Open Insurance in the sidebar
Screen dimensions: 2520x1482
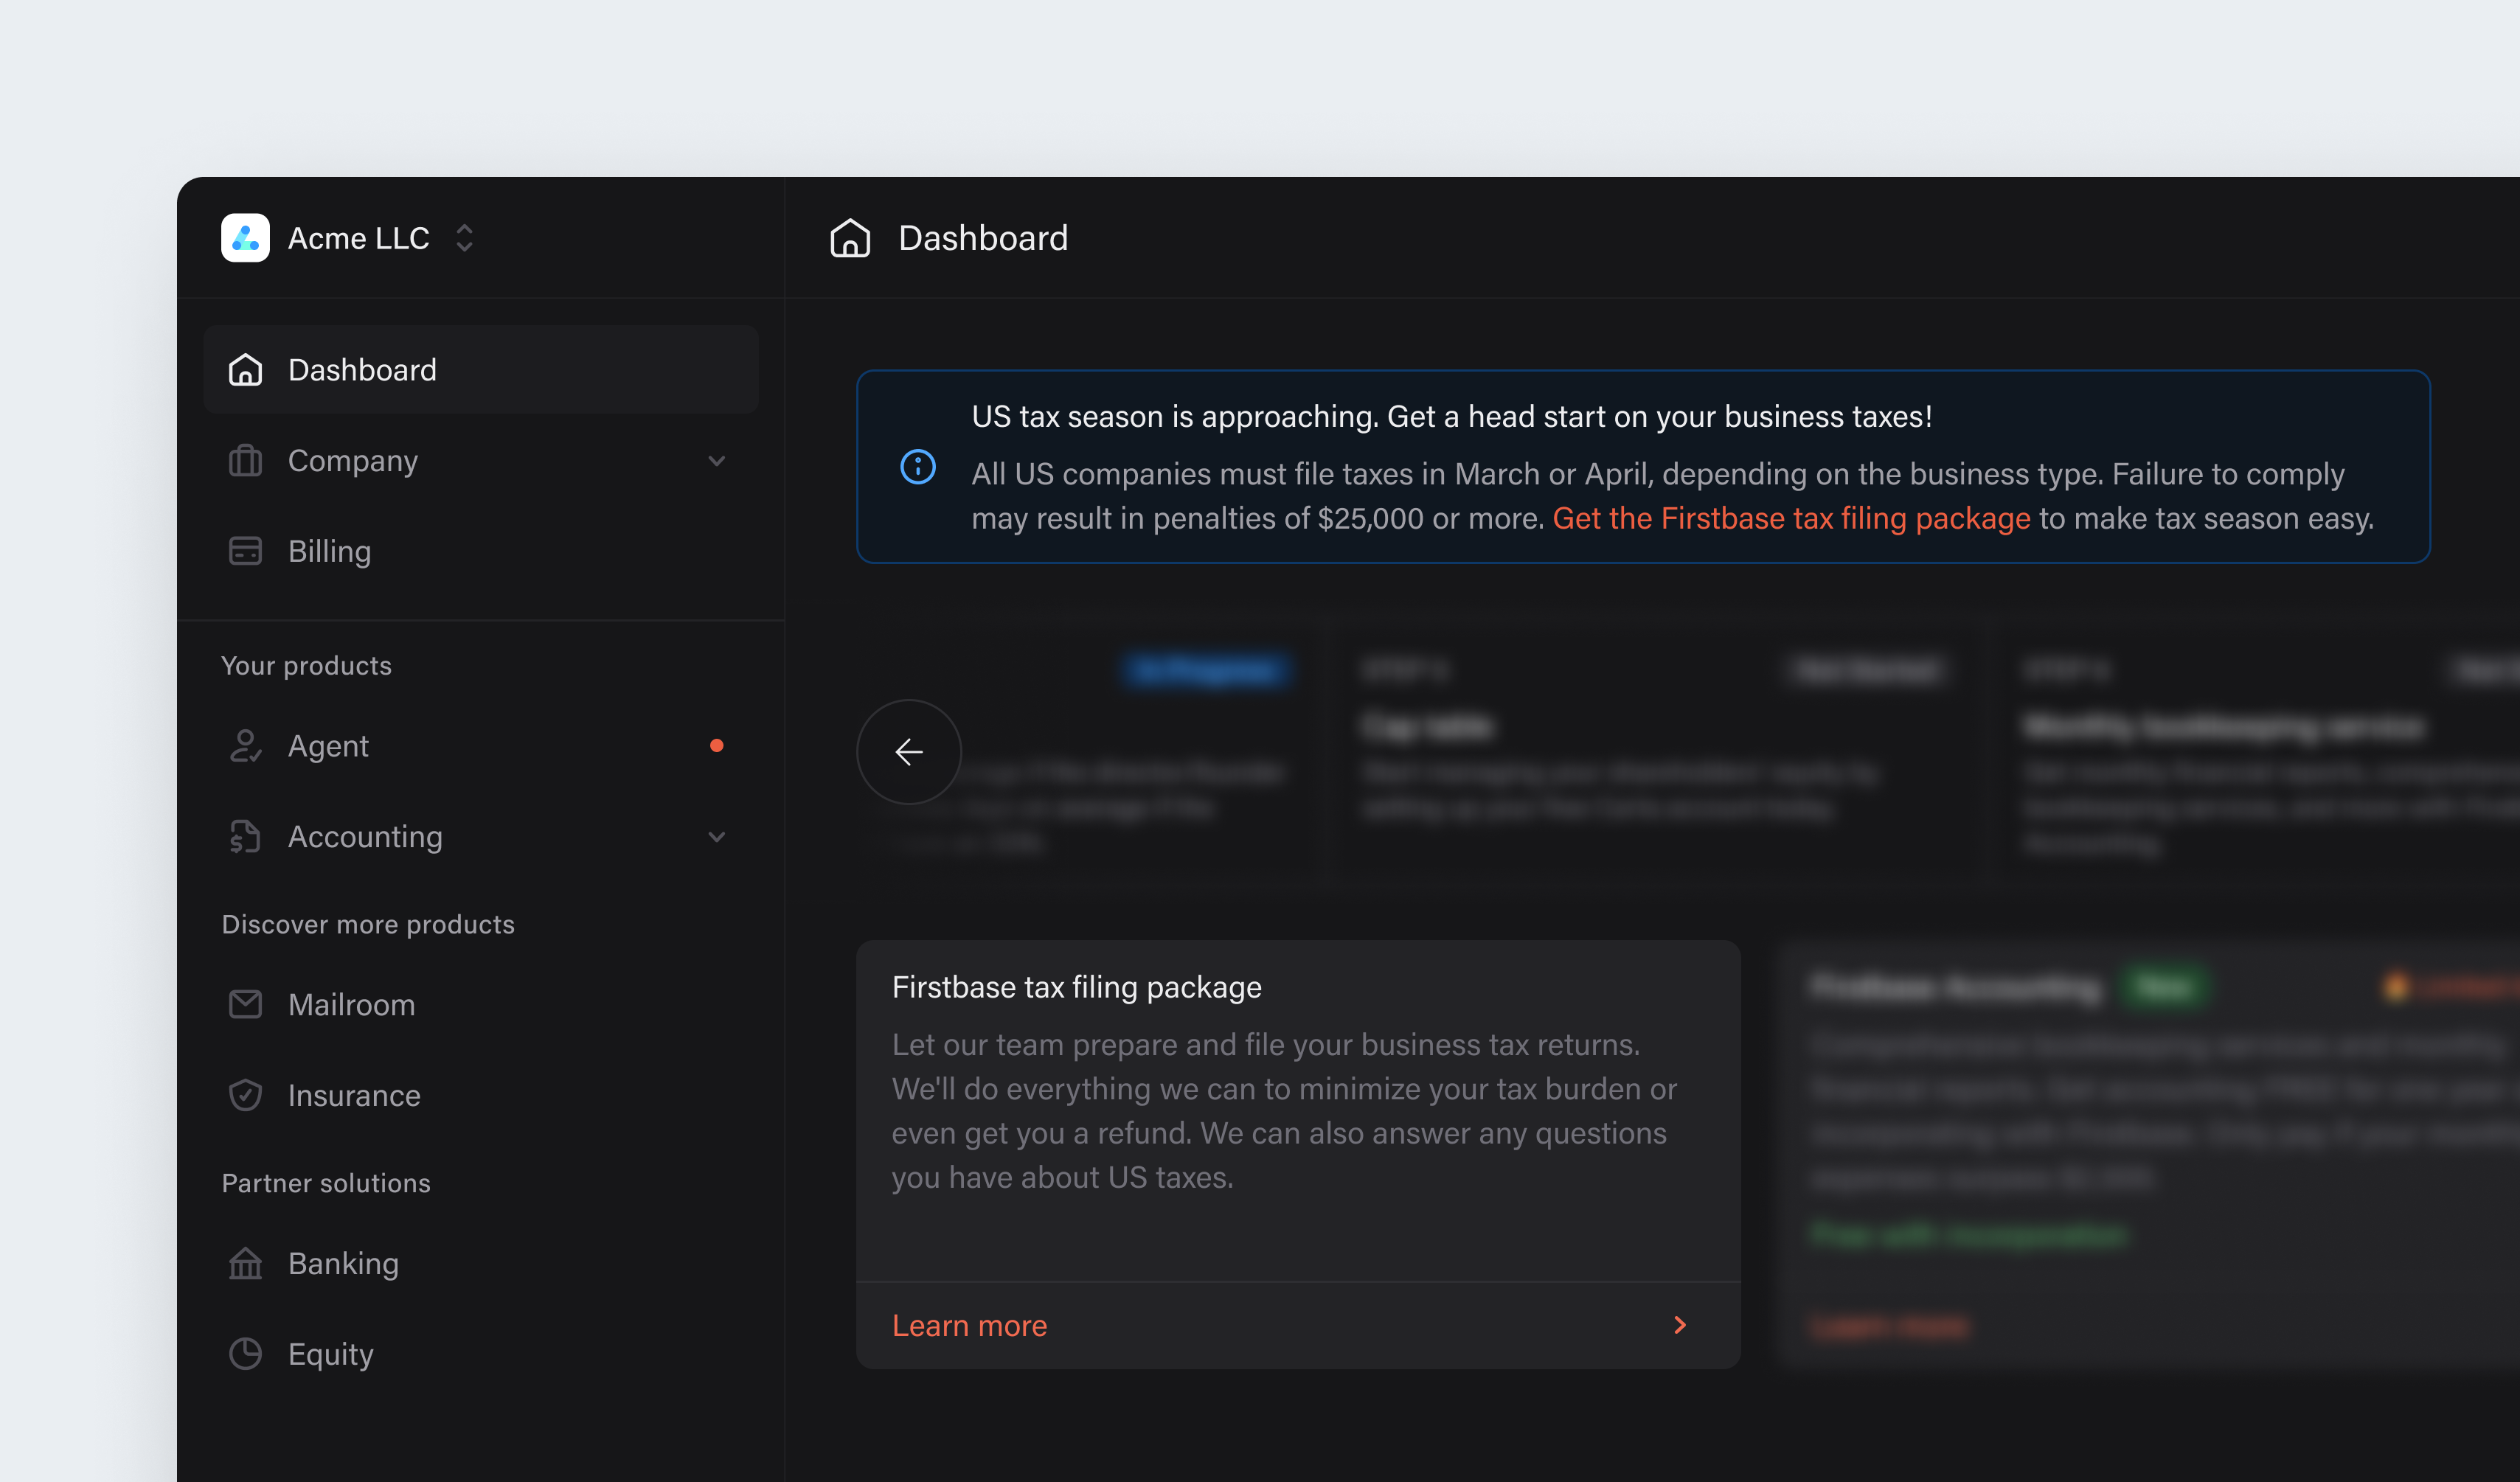click(481, 1095)
